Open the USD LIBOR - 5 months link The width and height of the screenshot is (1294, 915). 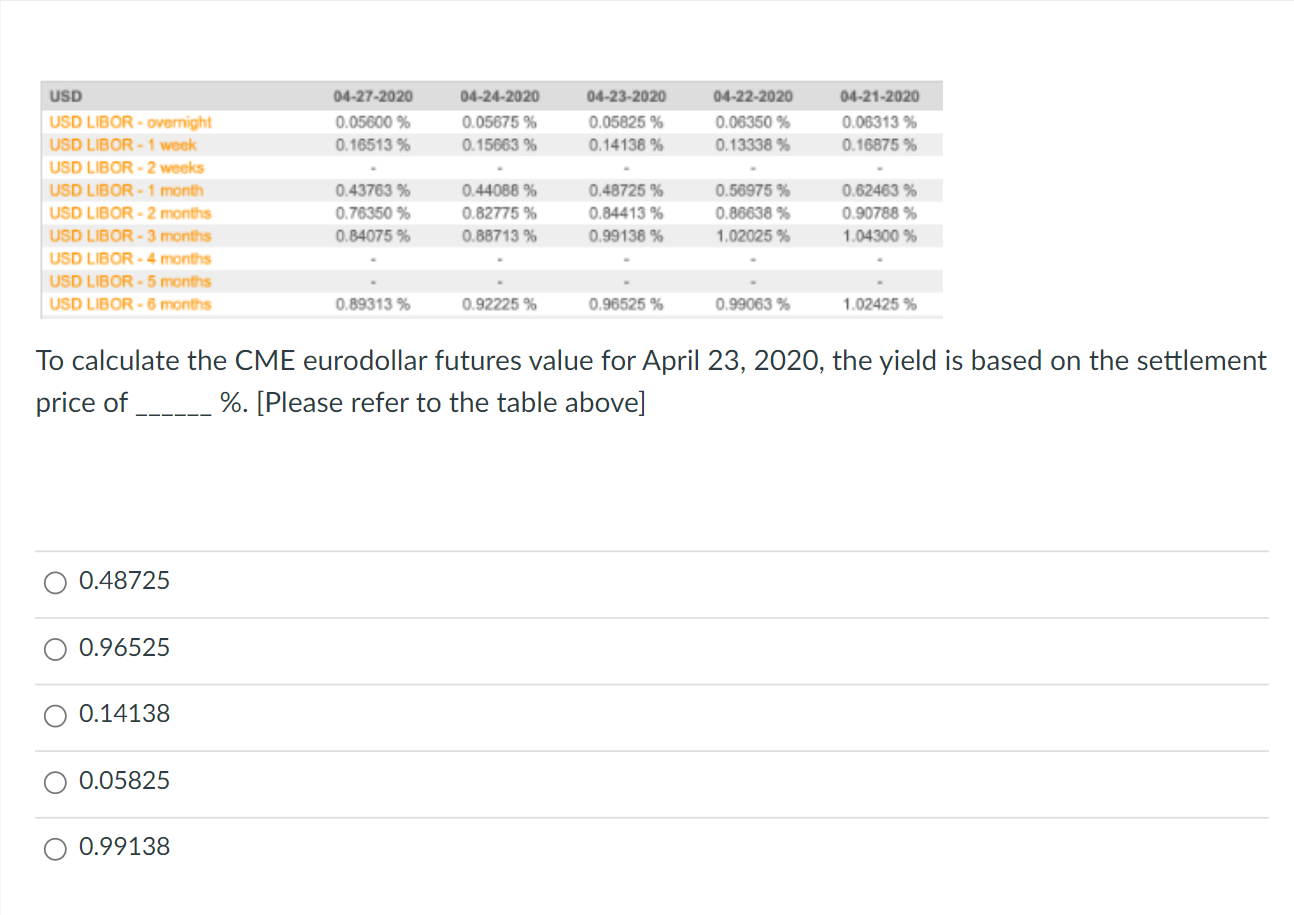pos(130,281)
